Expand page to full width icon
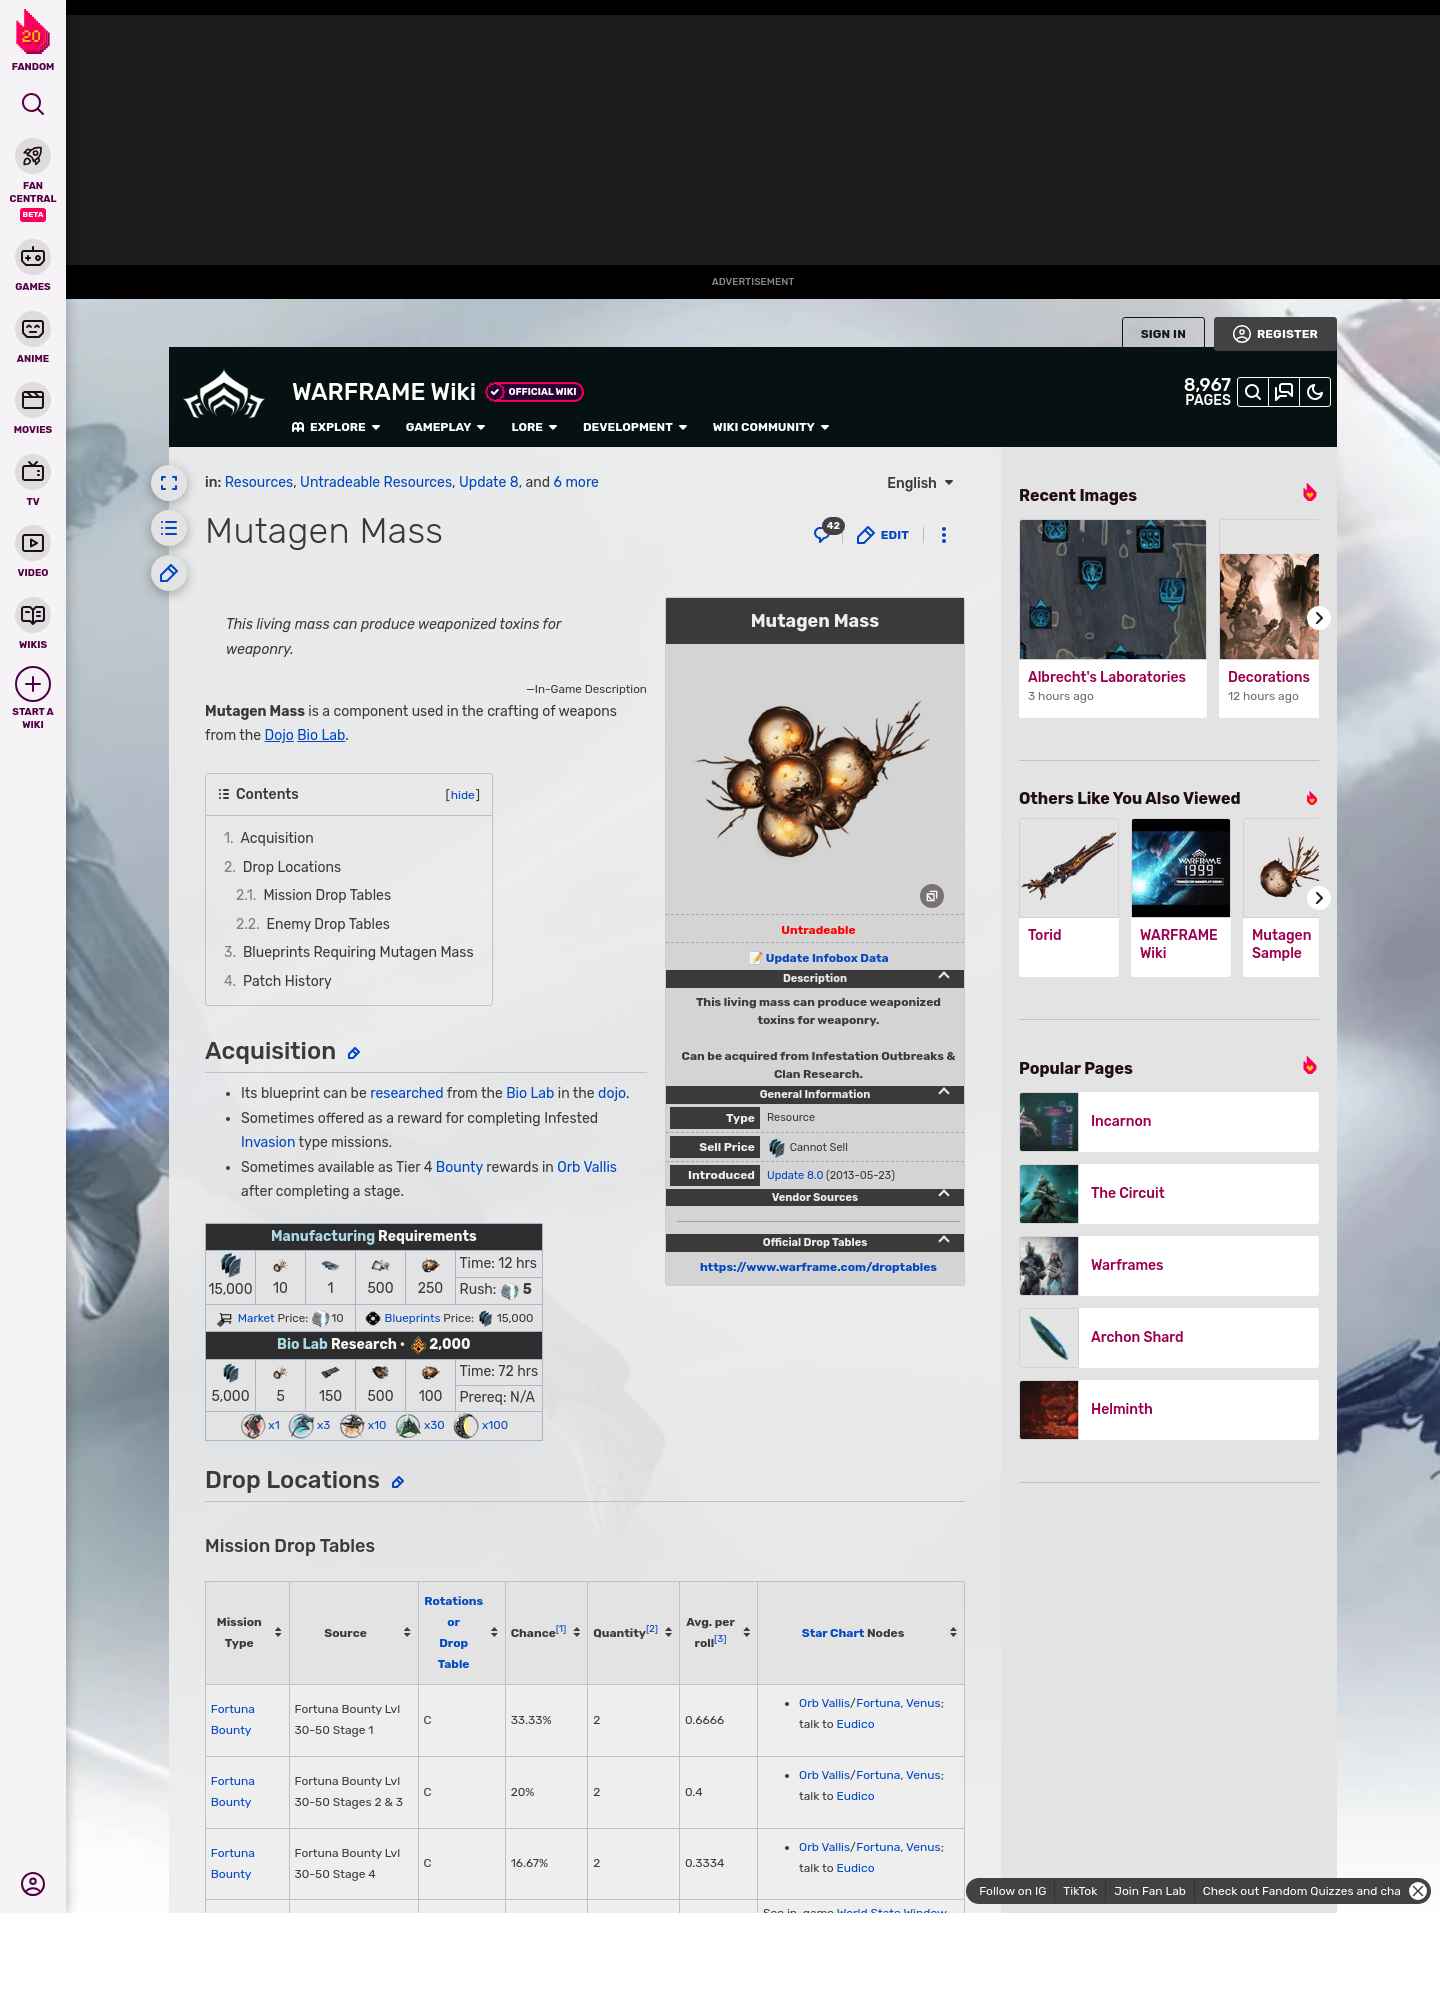Image resolution: width=1440 pixels, height=2000 pixels. 169,483
